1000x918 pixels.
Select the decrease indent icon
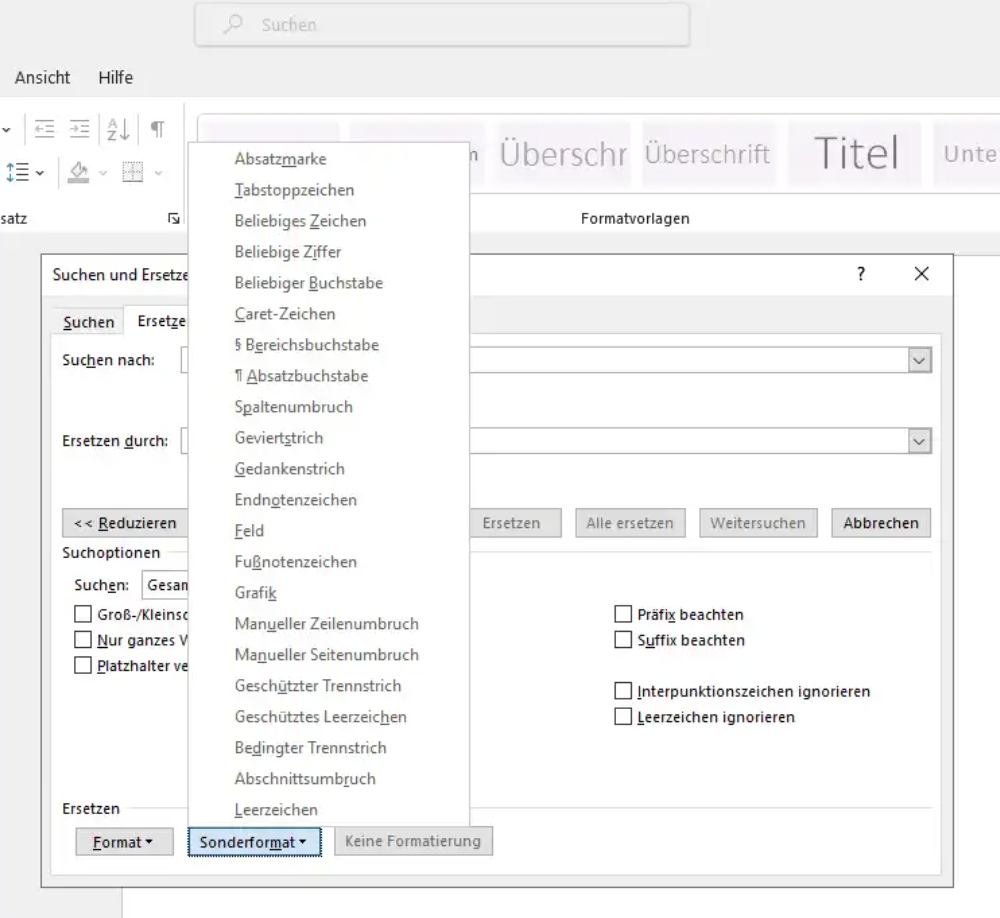(44, 129)
